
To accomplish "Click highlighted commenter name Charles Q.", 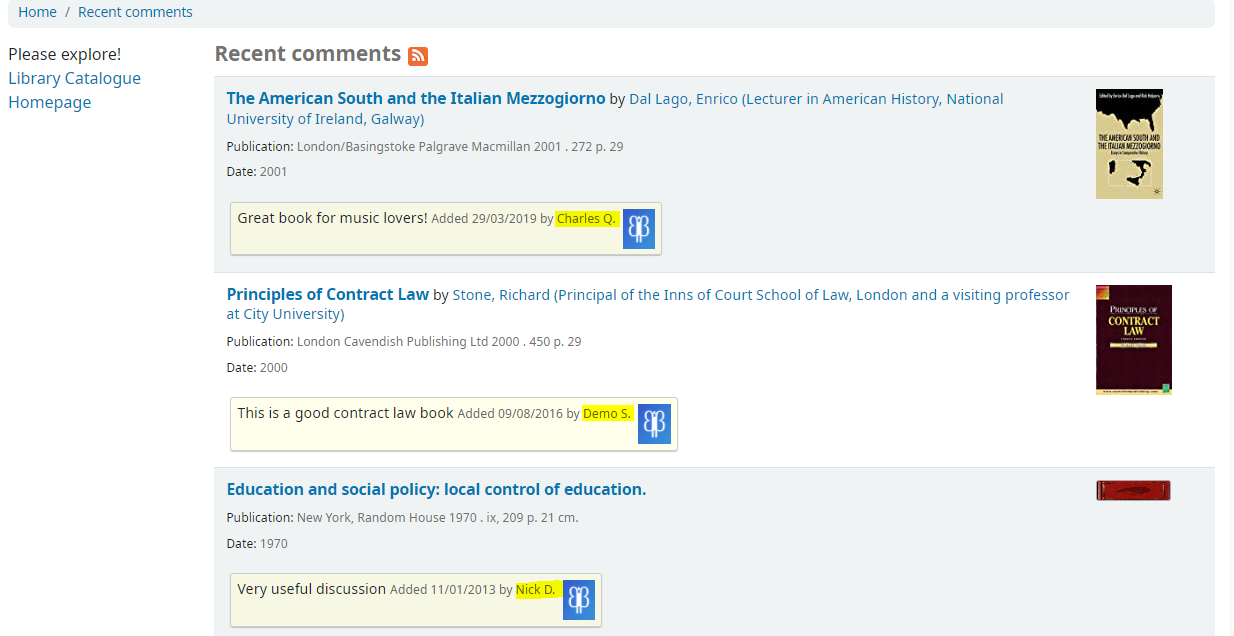I will point(587,219).
